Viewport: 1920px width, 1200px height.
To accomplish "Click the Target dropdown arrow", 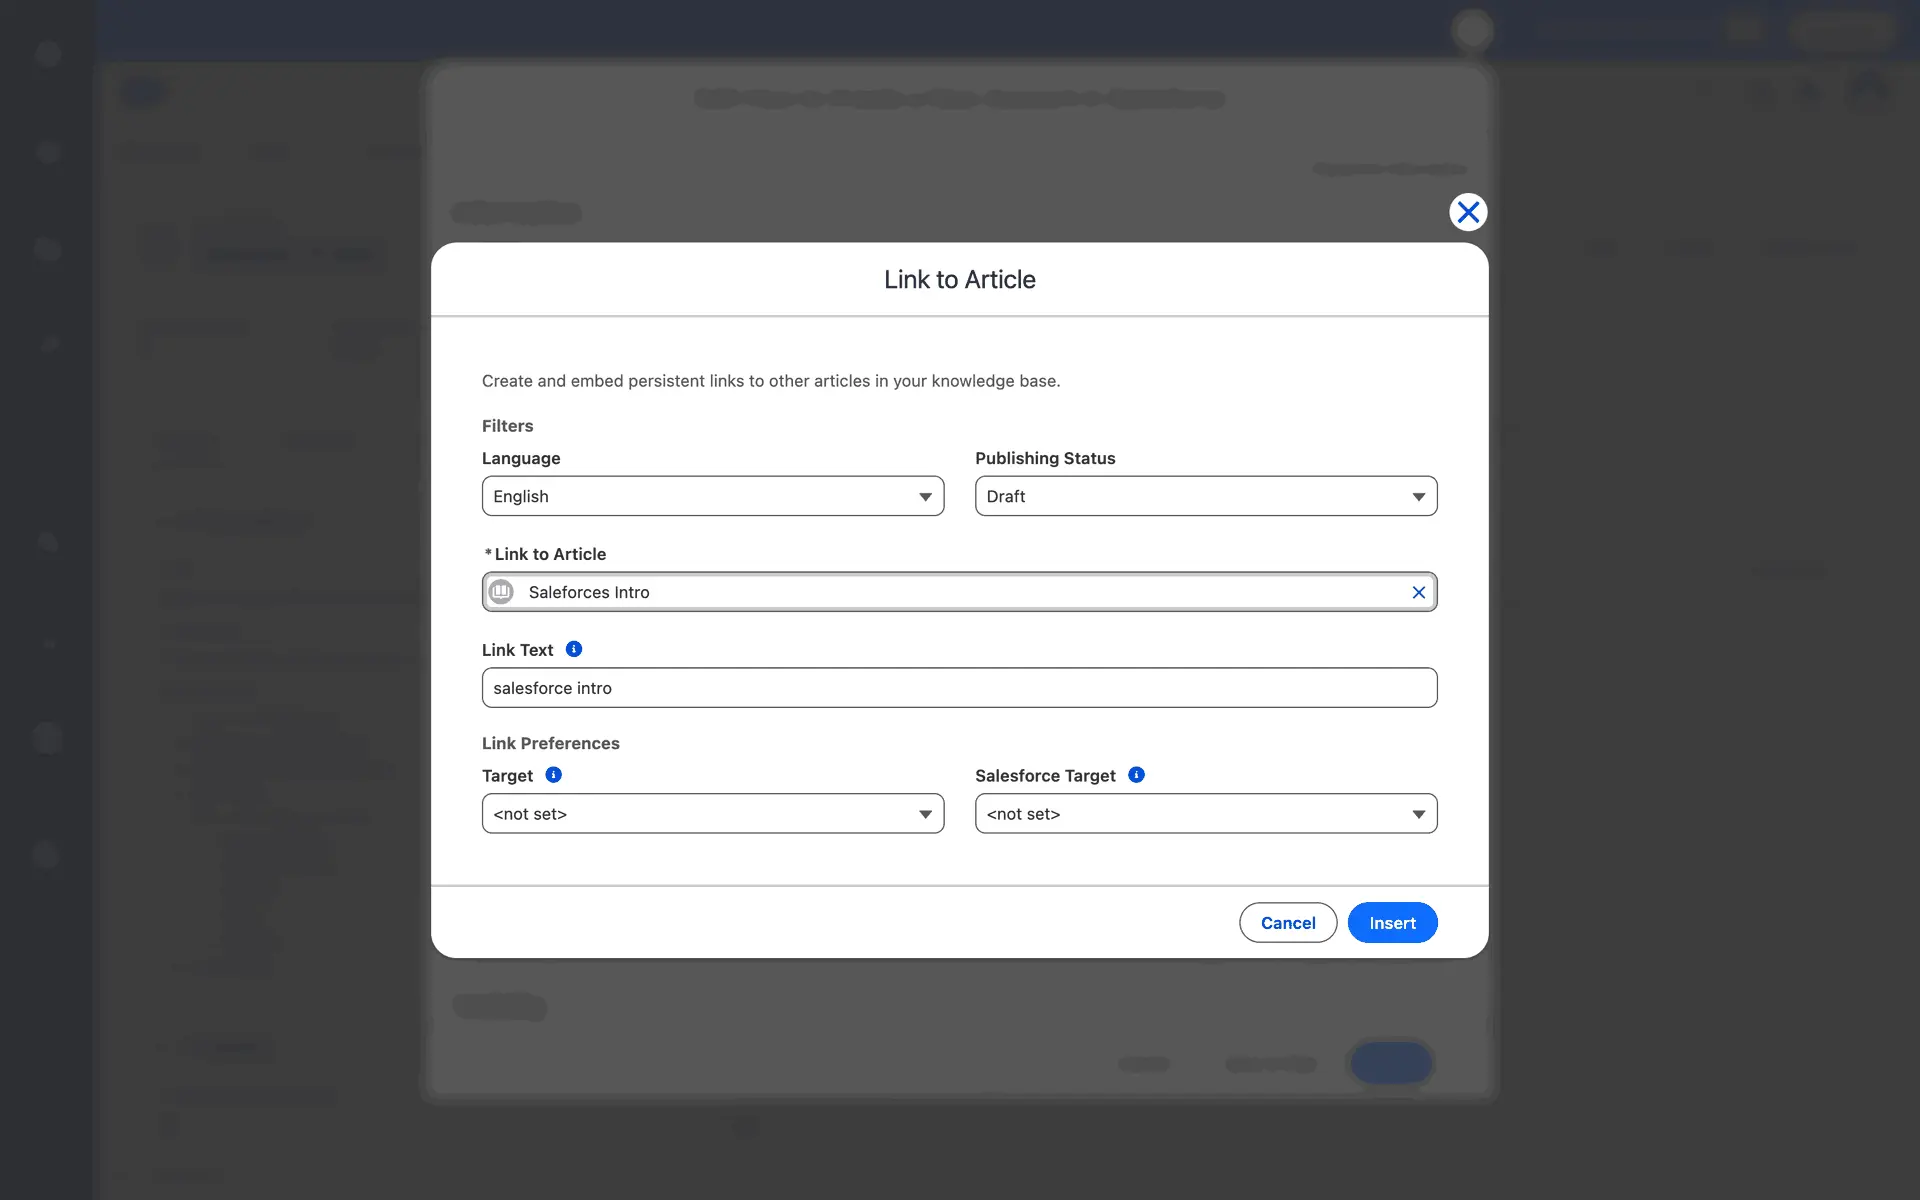I will coord(925,814).
